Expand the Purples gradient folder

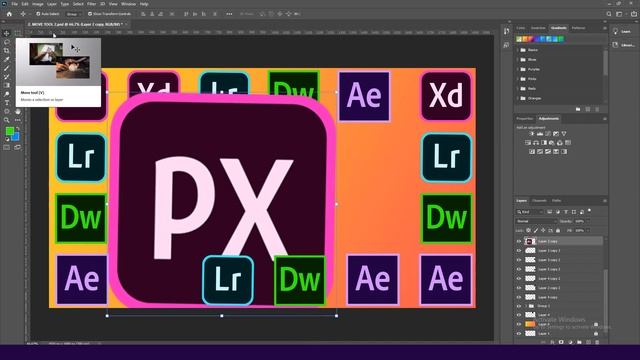point(518,69)
